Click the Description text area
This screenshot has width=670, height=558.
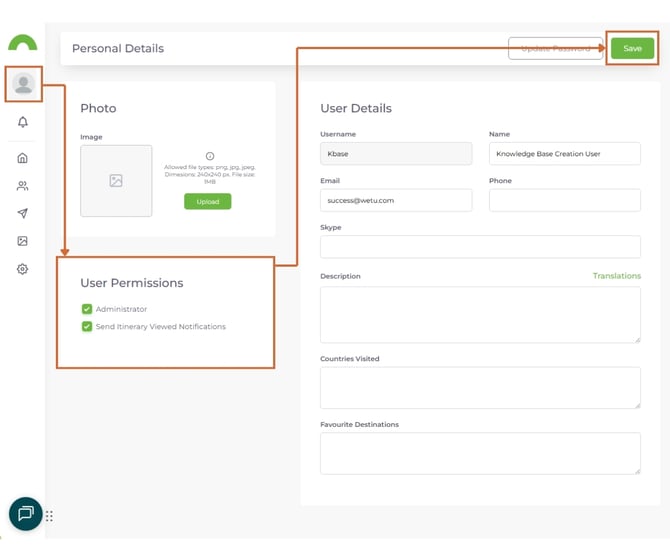[480, 315]
